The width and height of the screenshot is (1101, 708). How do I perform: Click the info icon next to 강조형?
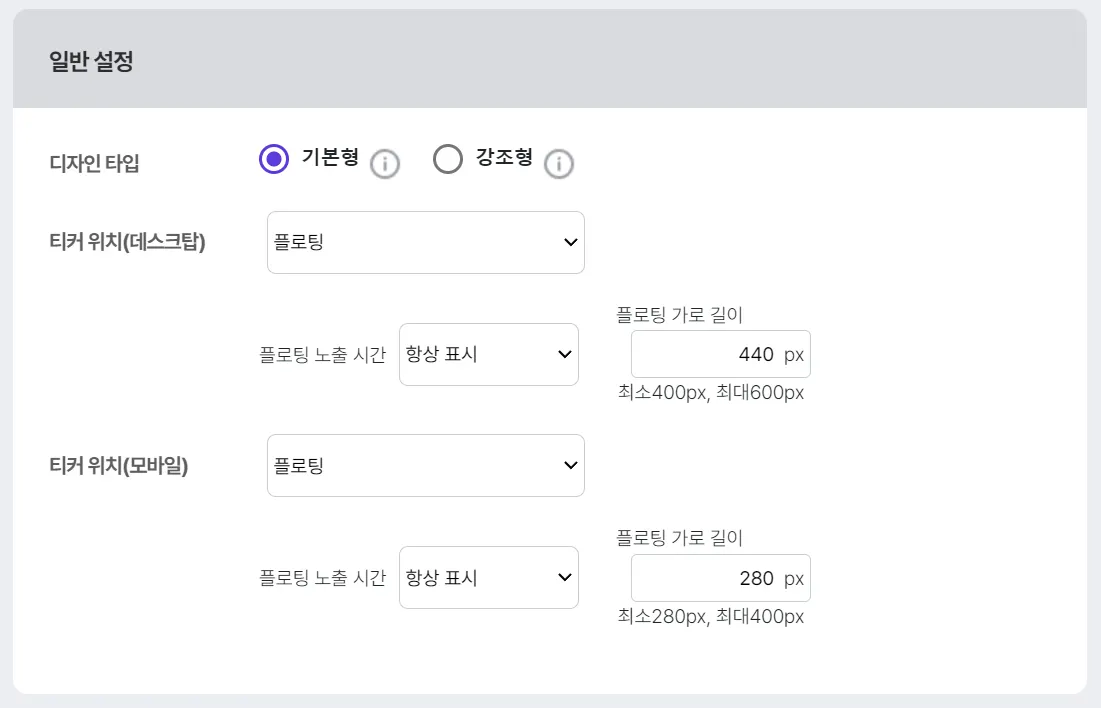tap(559, 164)
